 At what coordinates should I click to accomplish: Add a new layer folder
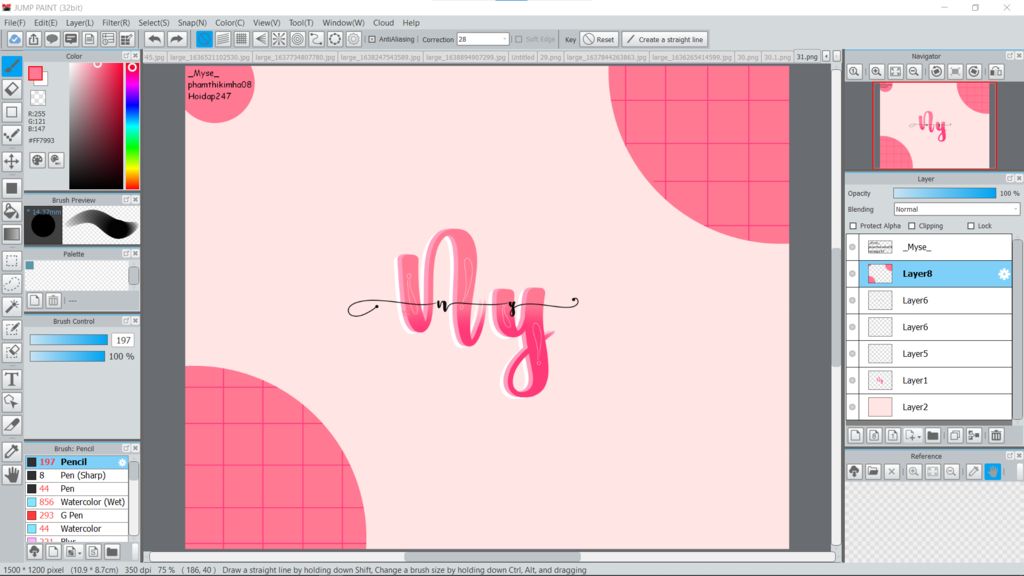pos(933,436)
